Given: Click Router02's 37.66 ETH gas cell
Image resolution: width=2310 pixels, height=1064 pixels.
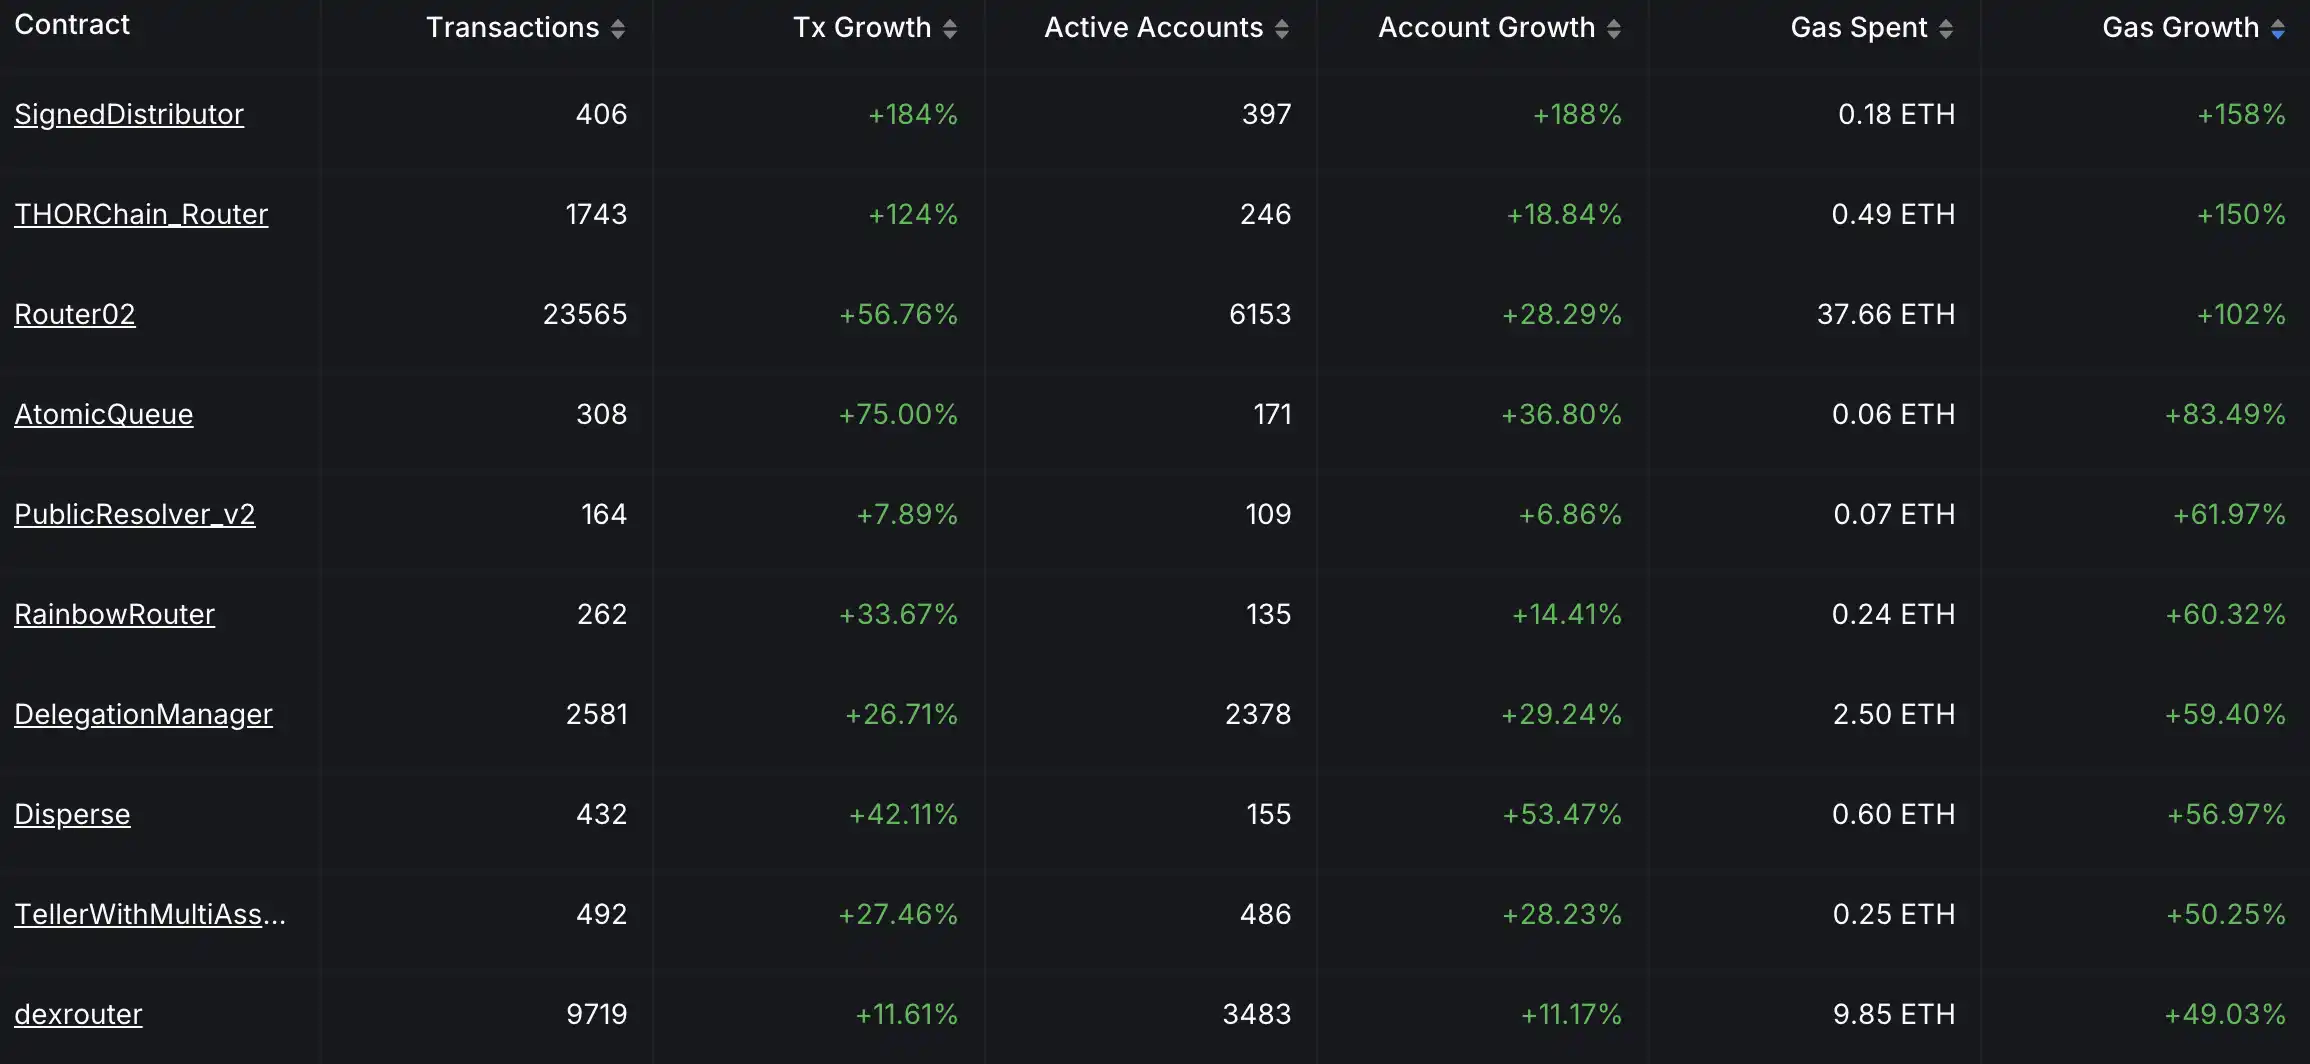Looking at the screenshot, I should [x=1885, y=315].
